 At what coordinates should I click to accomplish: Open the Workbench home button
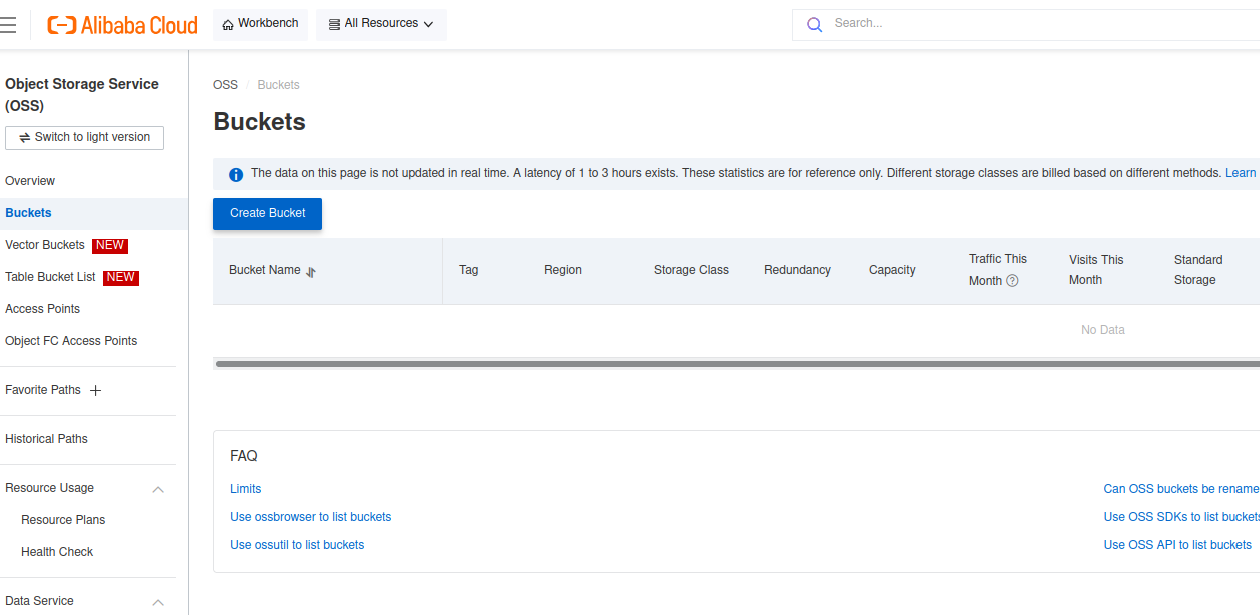(x=260, y=24)
